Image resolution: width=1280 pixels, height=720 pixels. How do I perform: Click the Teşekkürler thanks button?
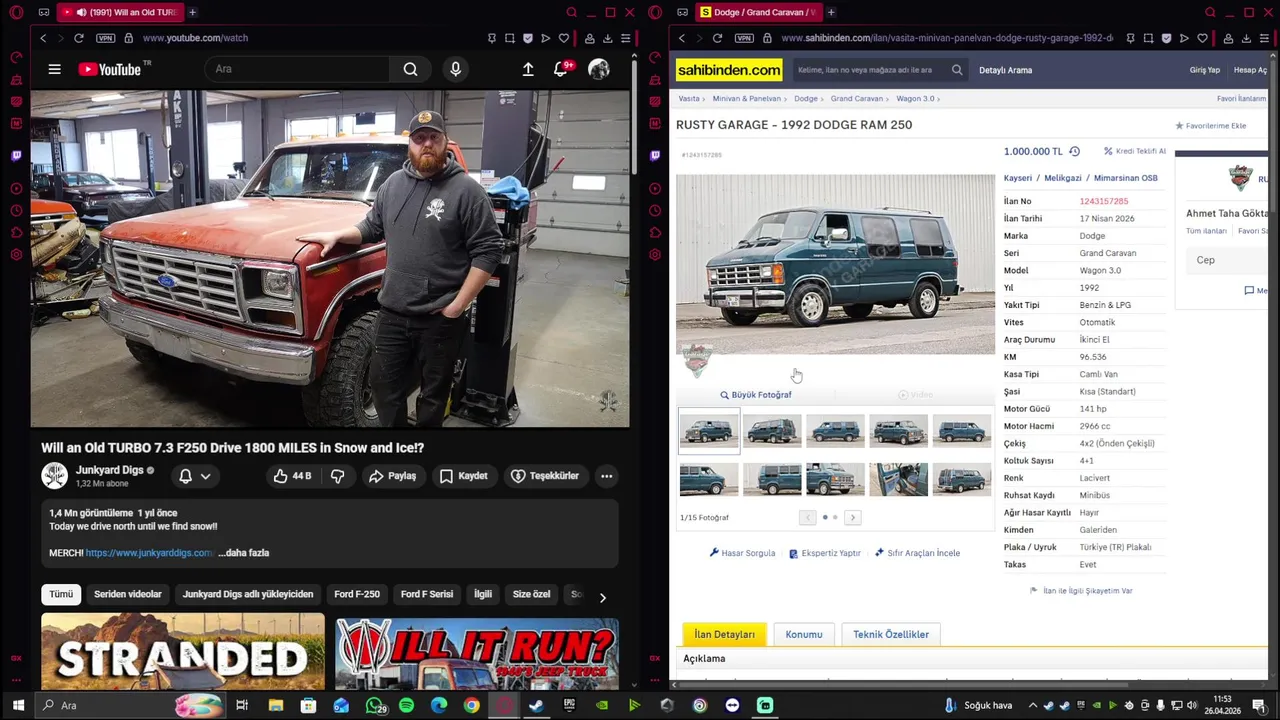(545, 476)
